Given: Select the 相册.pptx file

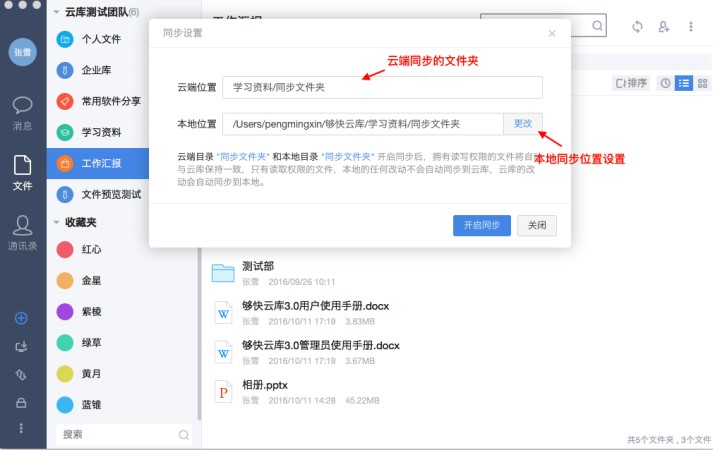Looking at the screenshot, I should point(265,385).
